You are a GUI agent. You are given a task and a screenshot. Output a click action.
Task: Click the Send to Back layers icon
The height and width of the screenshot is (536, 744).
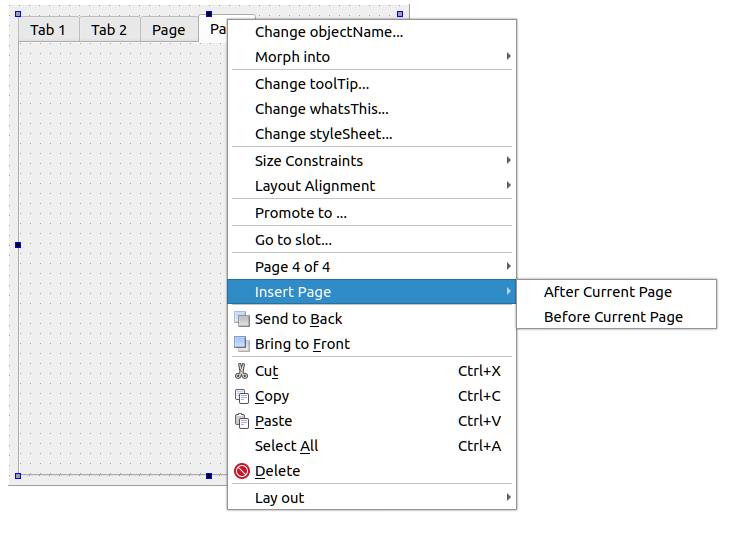click(x=242, y=319)
